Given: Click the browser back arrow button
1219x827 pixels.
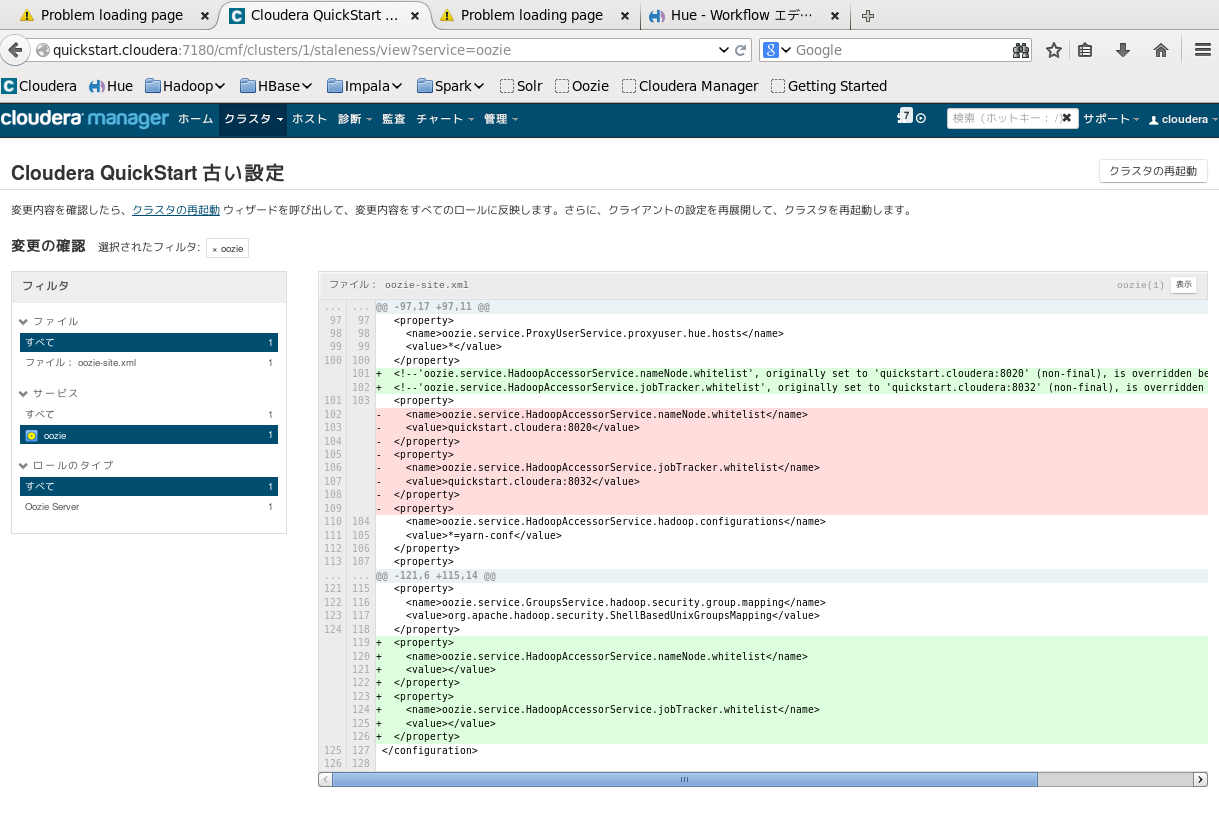Looking at the screenshot, I should click(14, 50).
